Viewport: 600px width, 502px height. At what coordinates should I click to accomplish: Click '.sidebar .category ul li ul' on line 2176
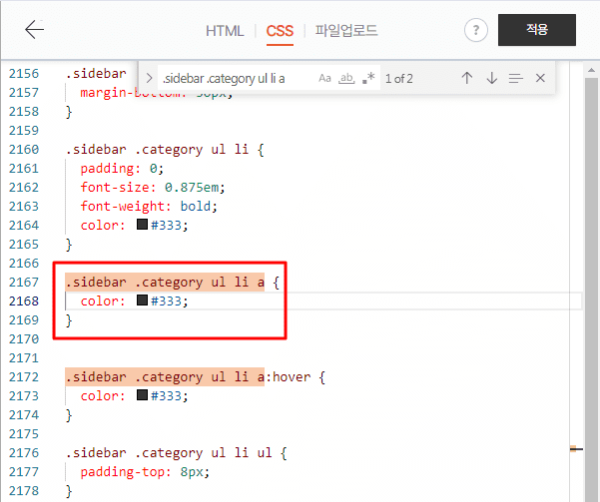click(x=169, y=453)
